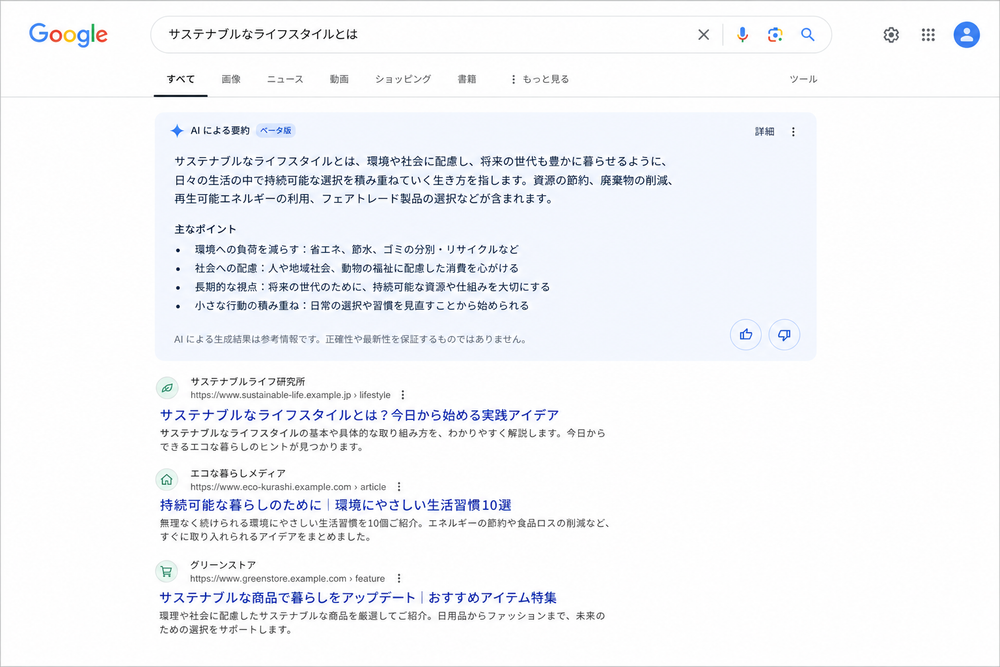The image size is (1000, 667).
Task: Give thumbs up to the AI summary
Action: tap(746, 335)
